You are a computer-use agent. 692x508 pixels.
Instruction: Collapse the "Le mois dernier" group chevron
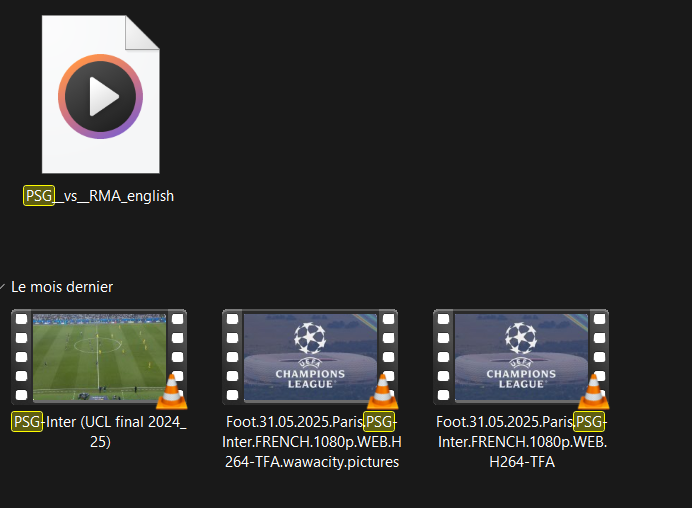[5, 288]
